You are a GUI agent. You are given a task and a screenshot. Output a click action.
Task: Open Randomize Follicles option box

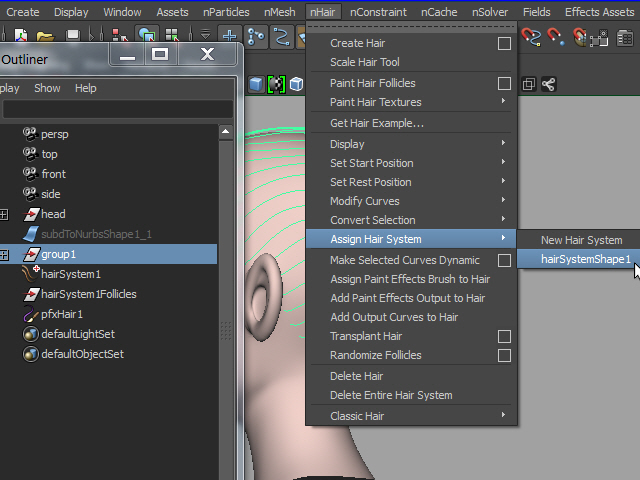(504, 356)
